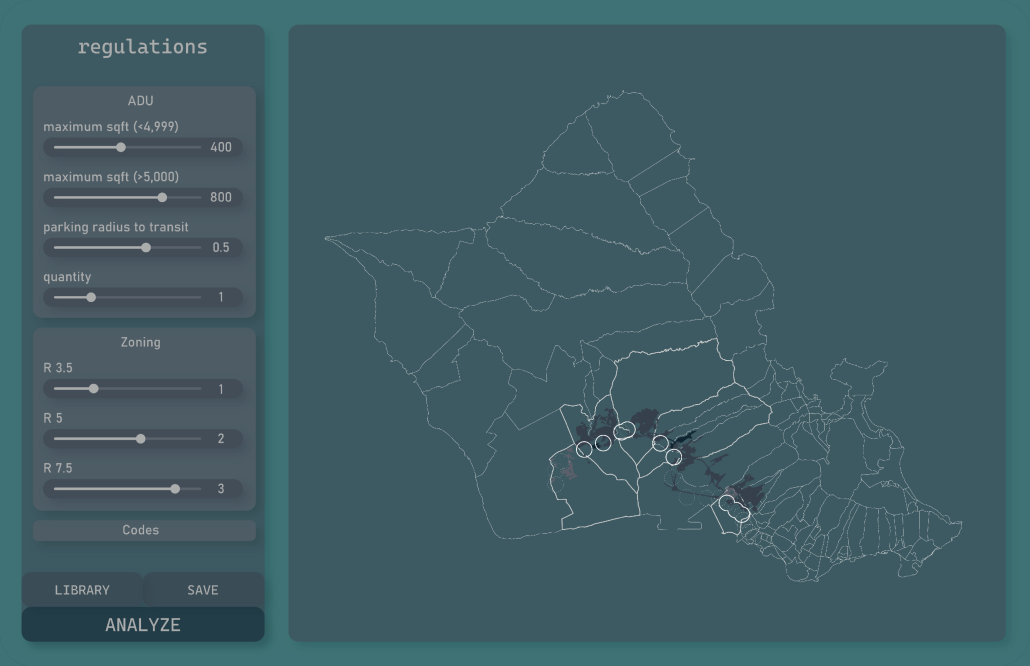Image resolution: width=1030 pixels, height=666 pixels.
Task: Click the westernmost white circle marker on map
Action: point(584,449)
